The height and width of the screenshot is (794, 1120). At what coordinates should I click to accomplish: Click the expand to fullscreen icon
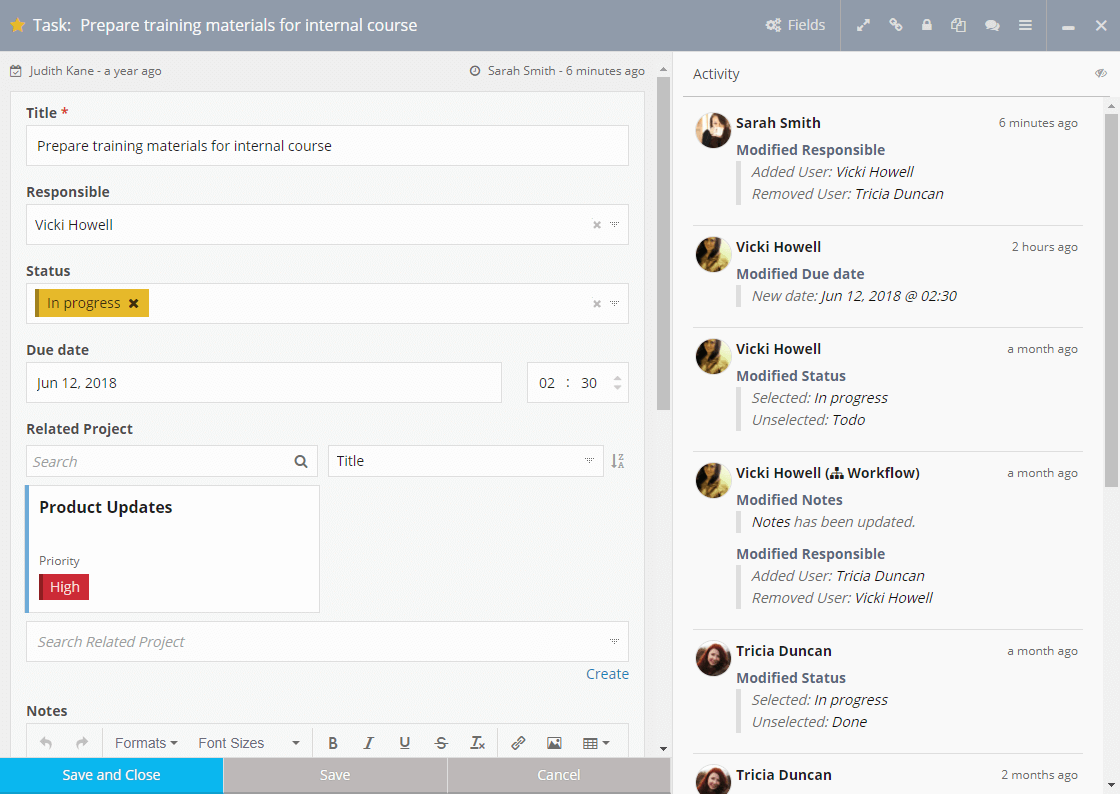[864, 25]
